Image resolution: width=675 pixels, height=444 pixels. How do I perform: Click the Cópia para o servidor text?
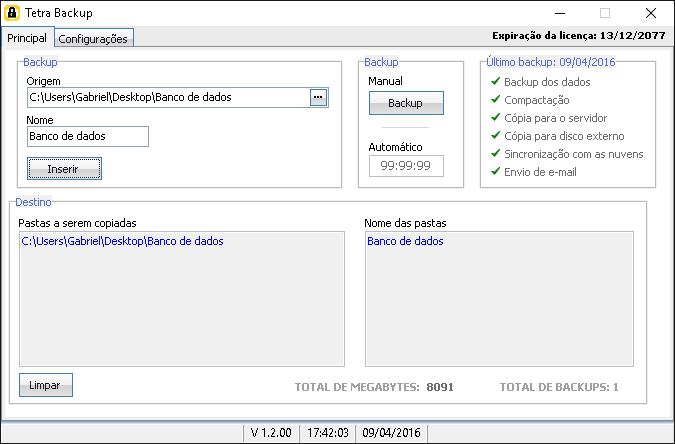click(556, 118)
